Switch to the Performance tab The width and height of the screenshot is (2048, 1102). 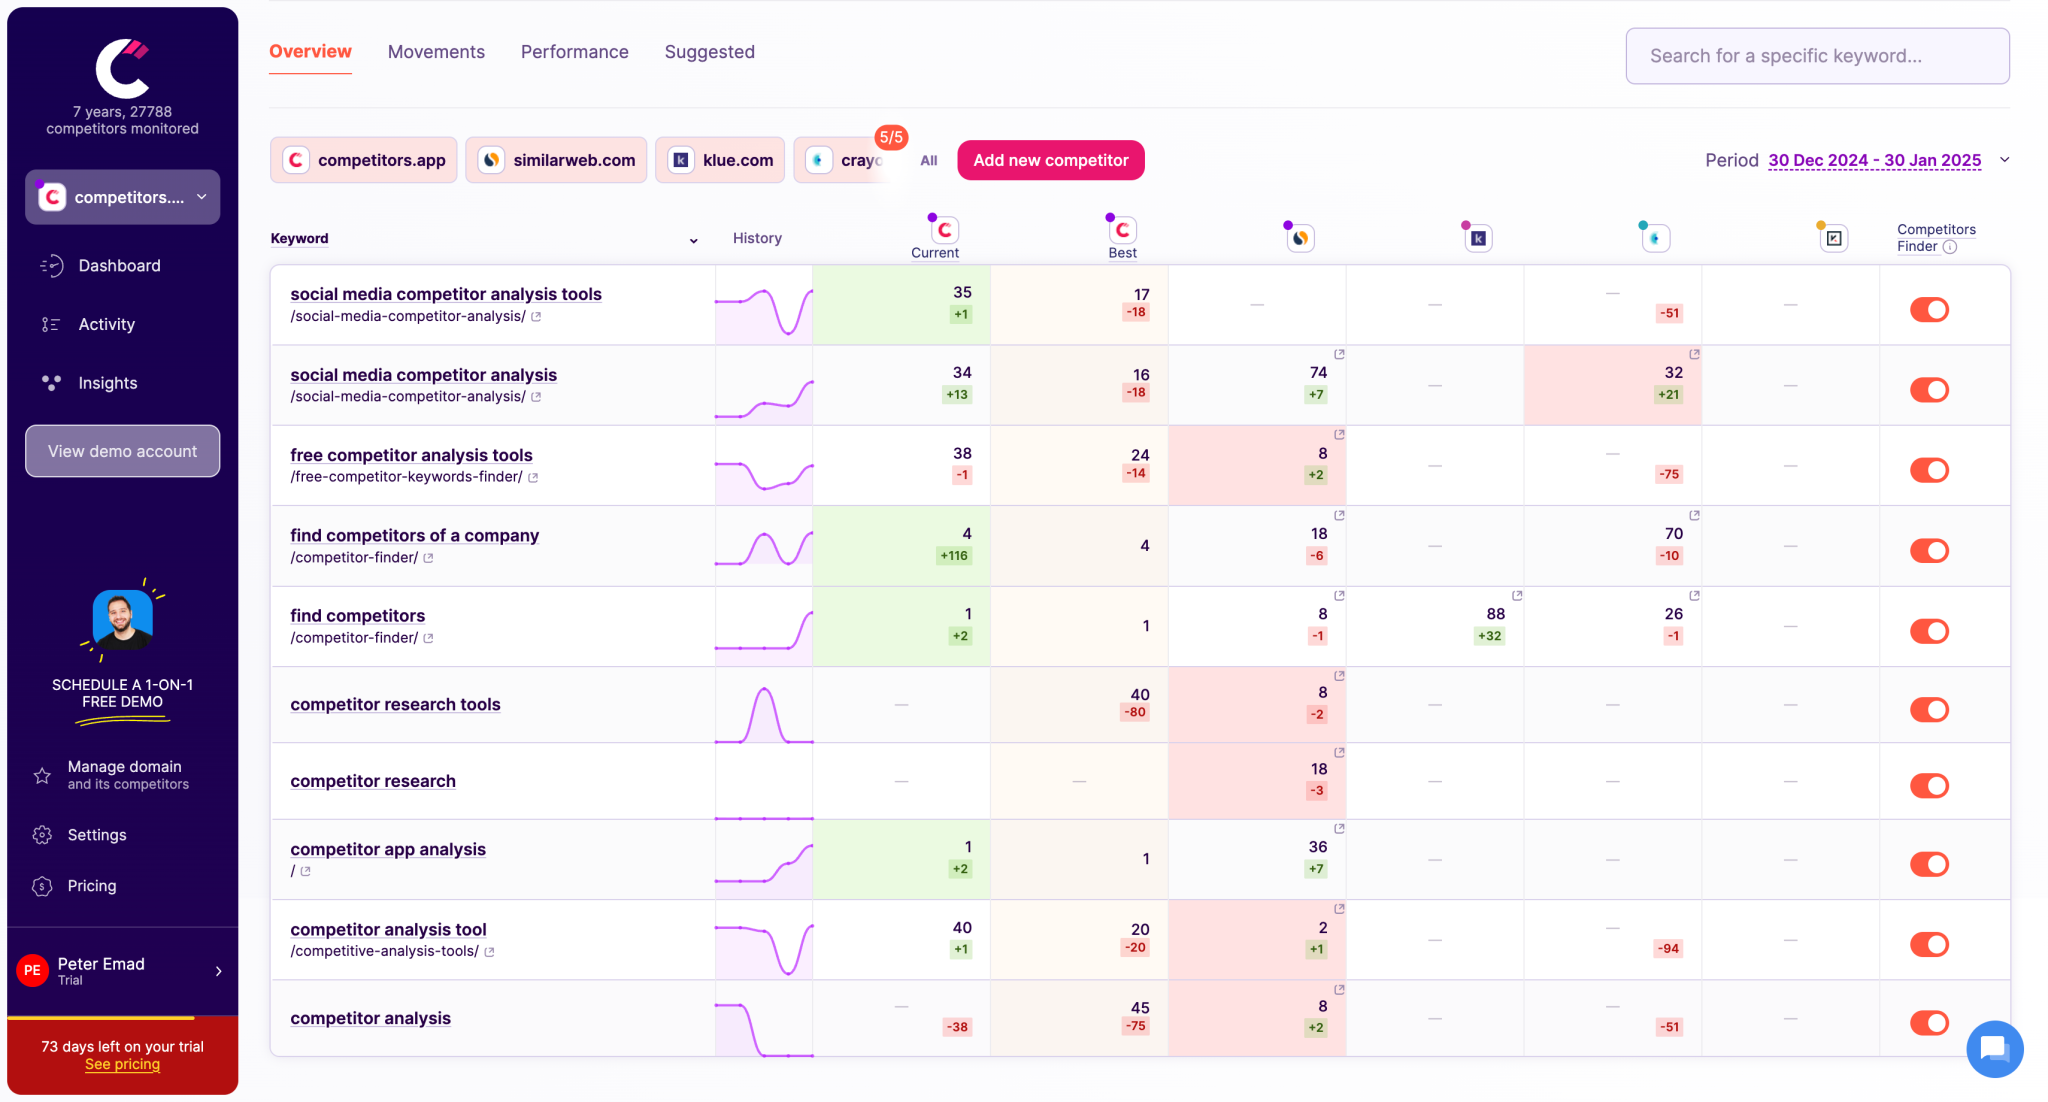point(575,52)
